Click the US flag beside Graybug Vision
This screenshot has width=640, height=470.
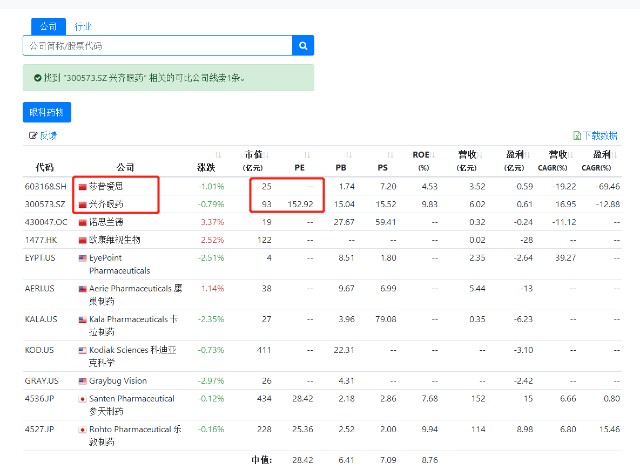[82, 381]
